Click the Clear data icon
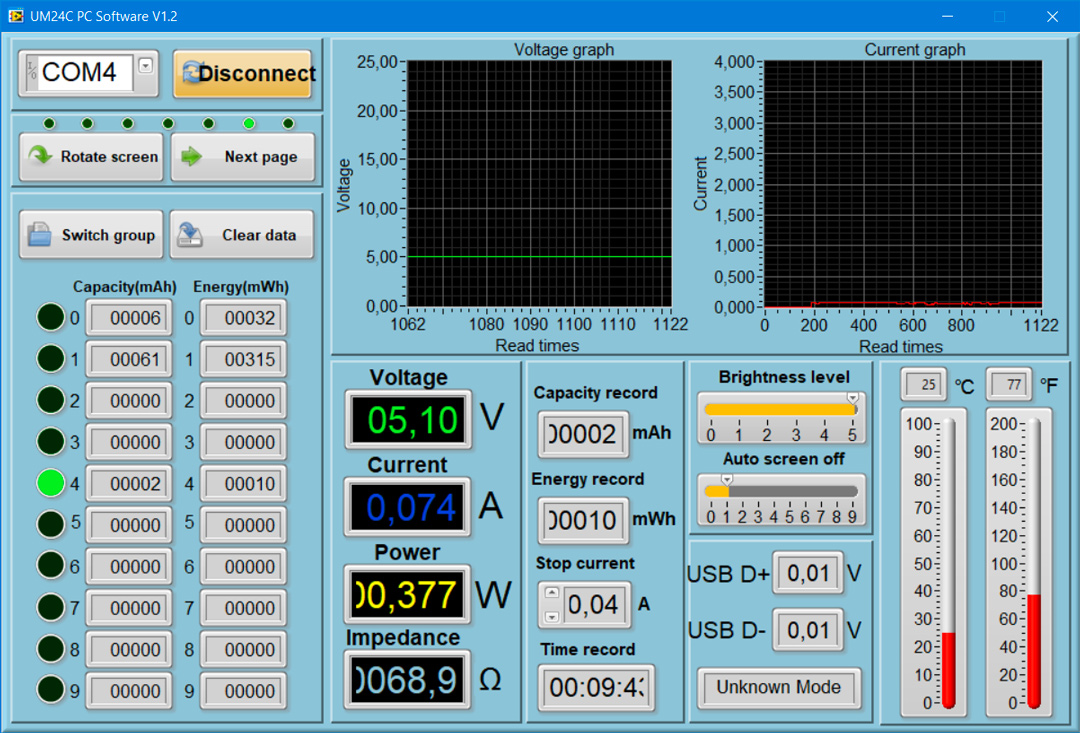This screenshot has width=1080, height=733. [190, 235]
